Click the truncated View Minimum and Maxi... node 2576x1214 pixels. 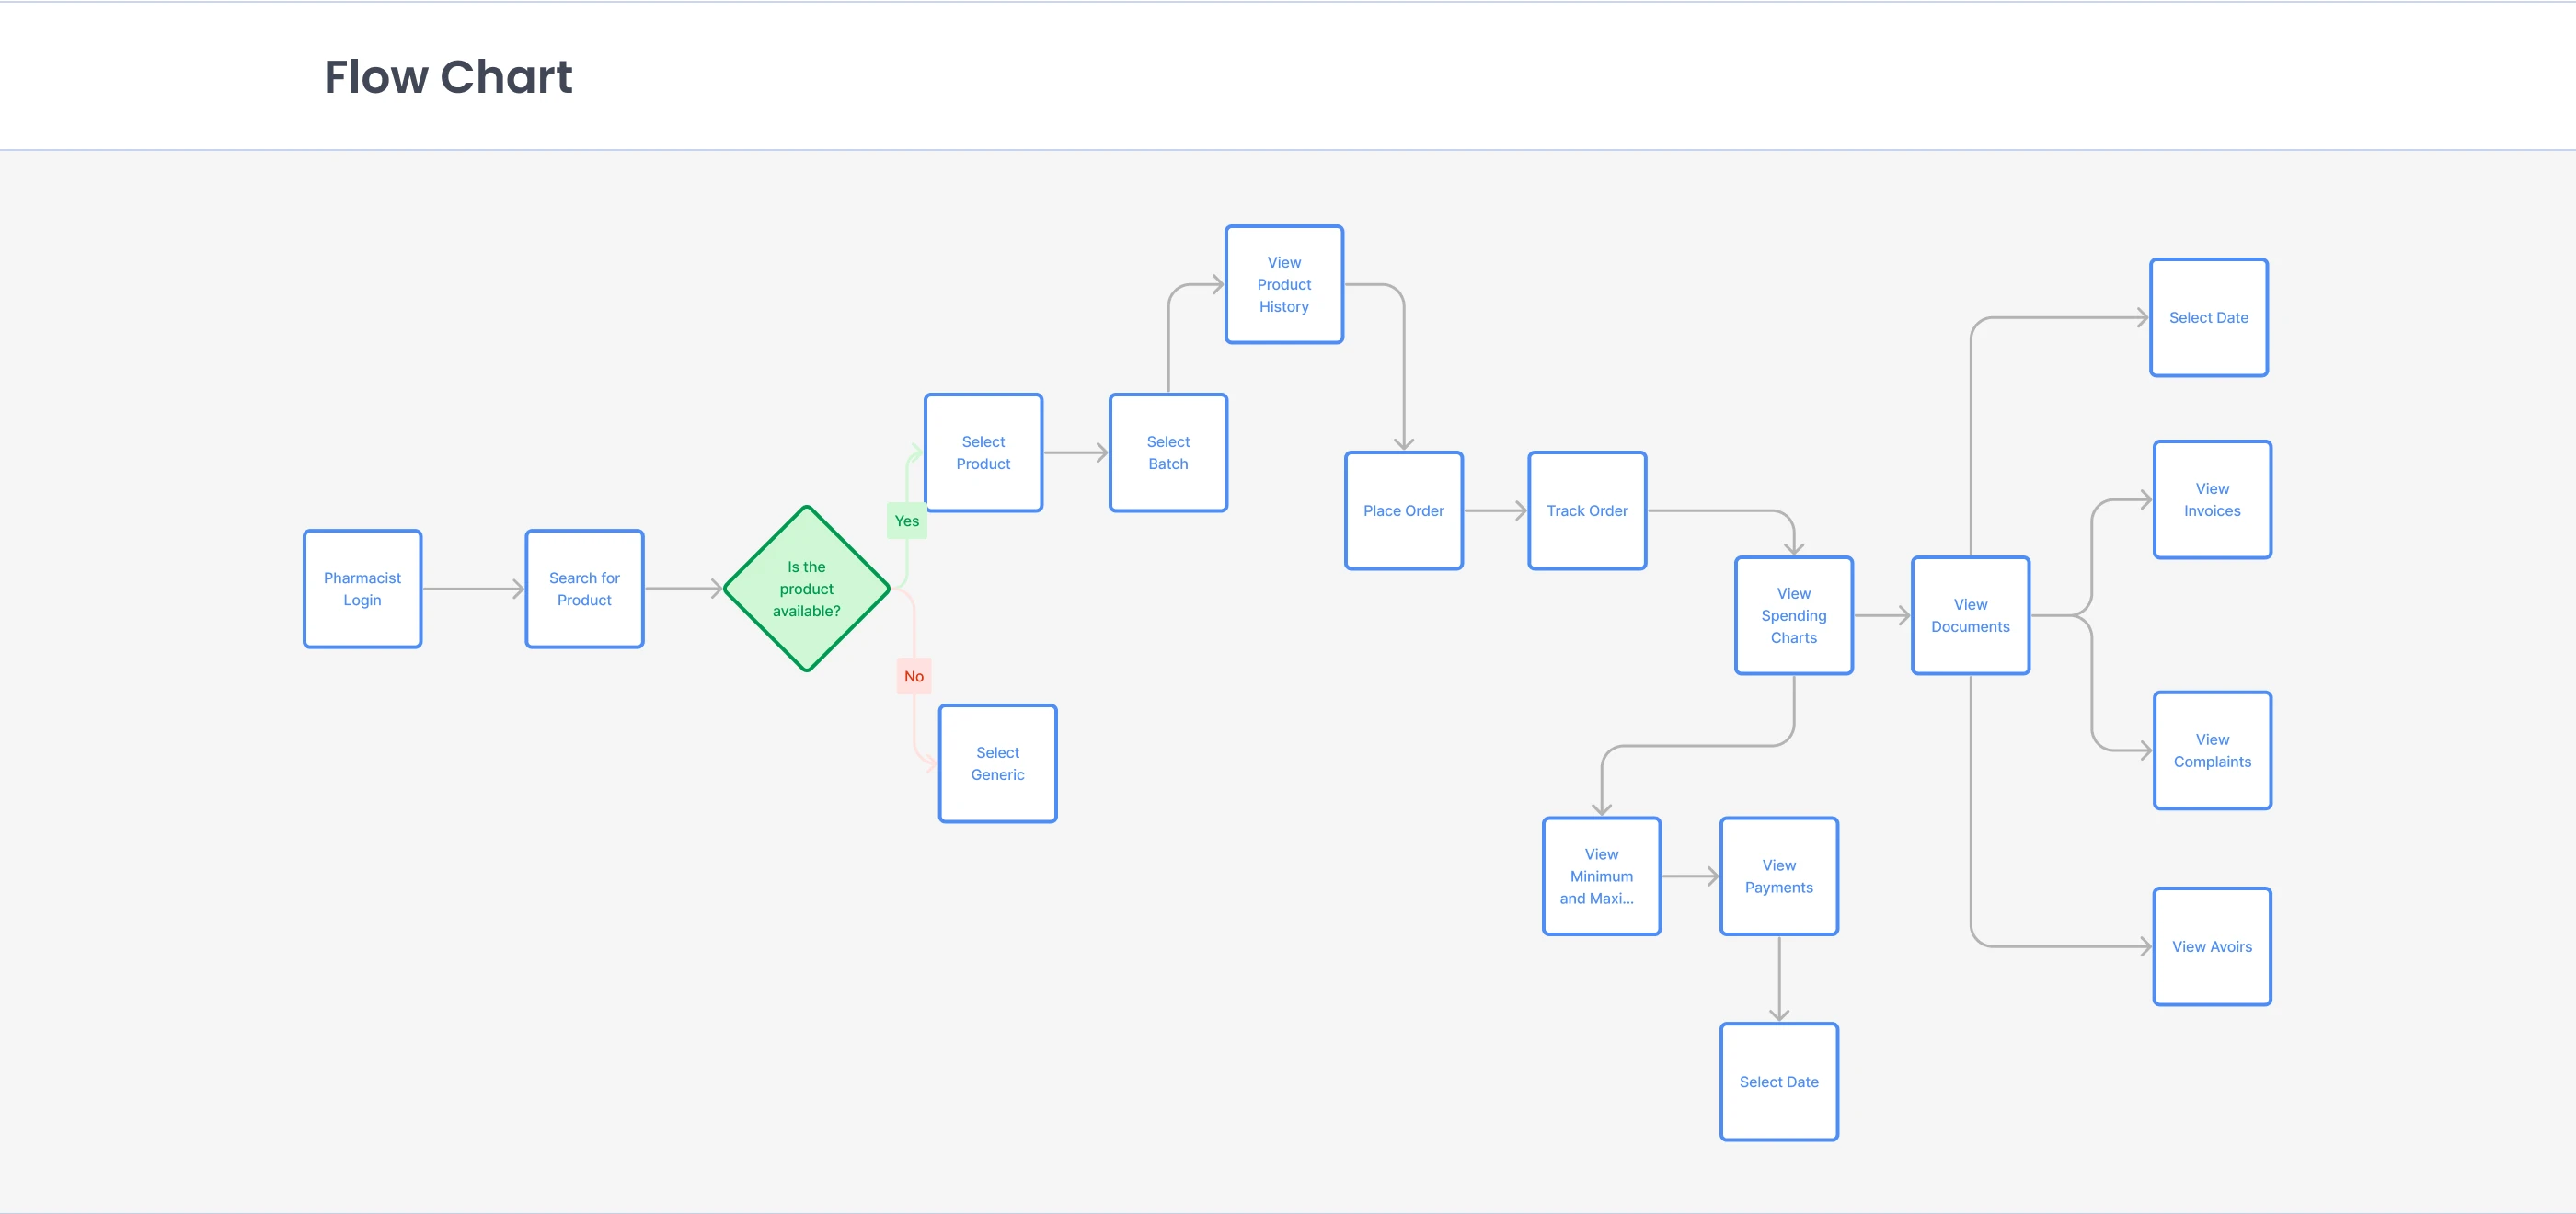coord(1601,877)
